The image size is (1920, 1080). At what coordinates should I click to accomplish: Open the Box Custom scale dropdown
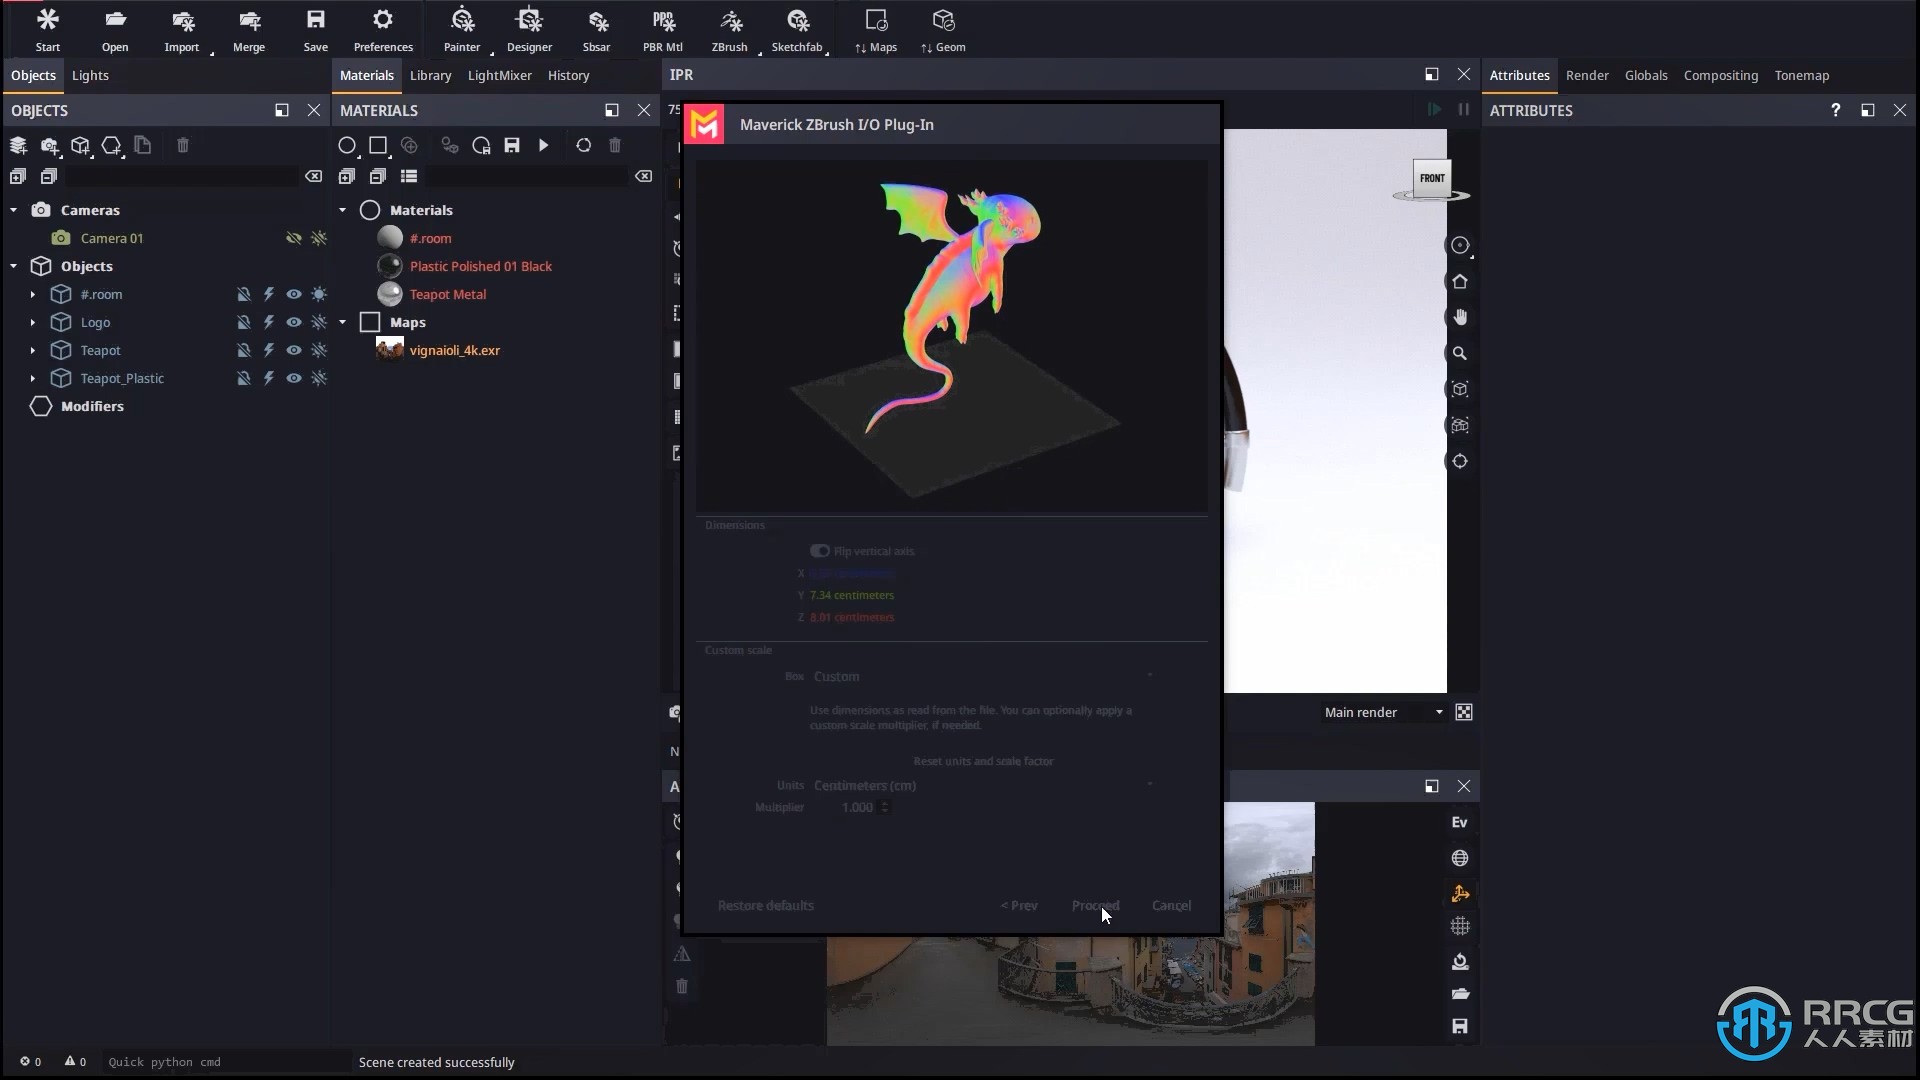[x=983, y=677]
